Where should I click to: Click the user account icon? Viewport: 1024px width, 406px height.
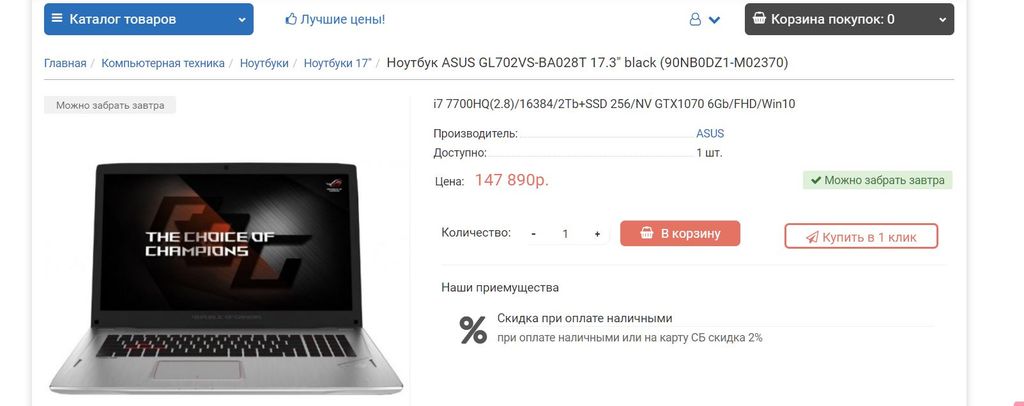(695, 20)
